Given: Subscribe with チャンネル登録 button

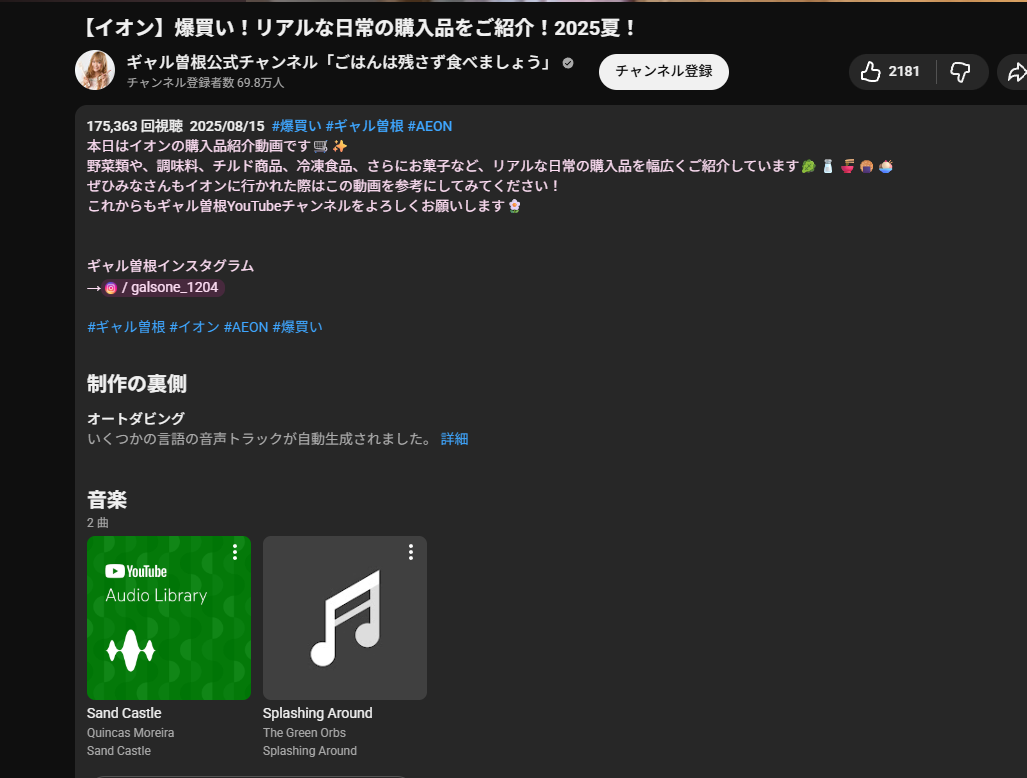Looking at the screenshot, I should (663, 71).
